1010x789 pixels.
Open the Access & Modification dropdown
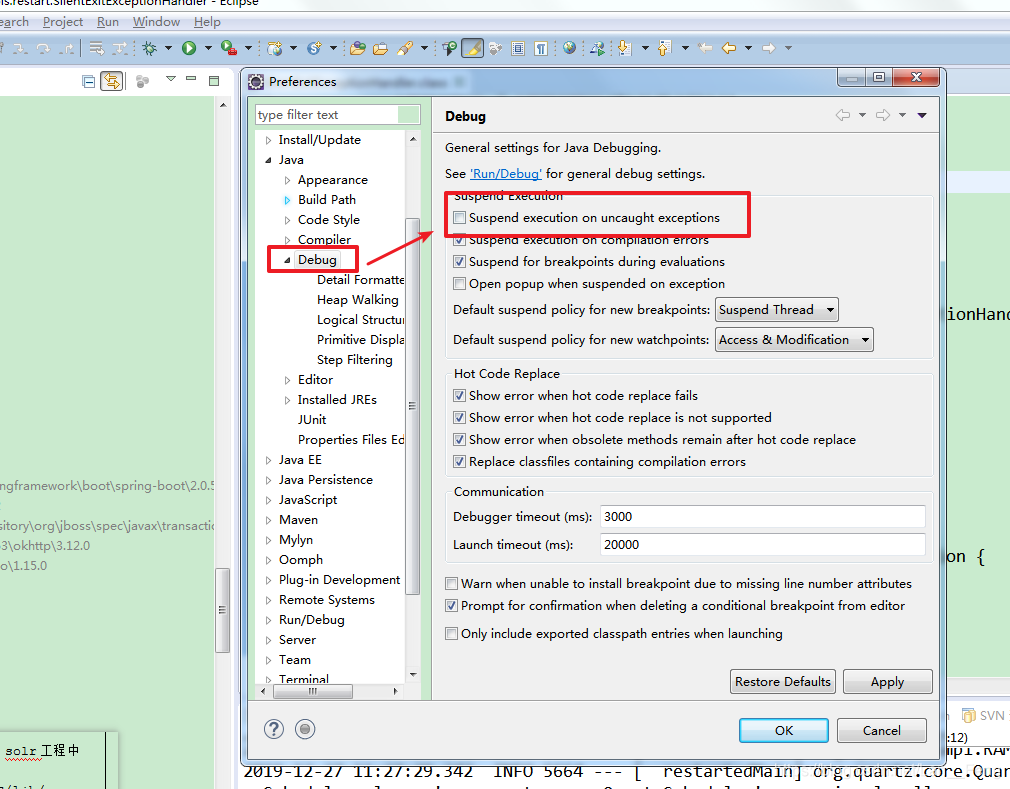click(x=864, y=339)
